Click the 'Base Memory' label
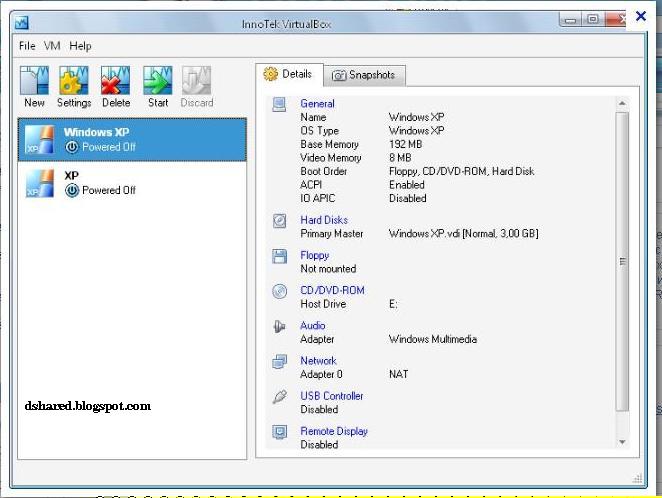The width and height of the screenshot is (662, 498). tap(330, 144)
